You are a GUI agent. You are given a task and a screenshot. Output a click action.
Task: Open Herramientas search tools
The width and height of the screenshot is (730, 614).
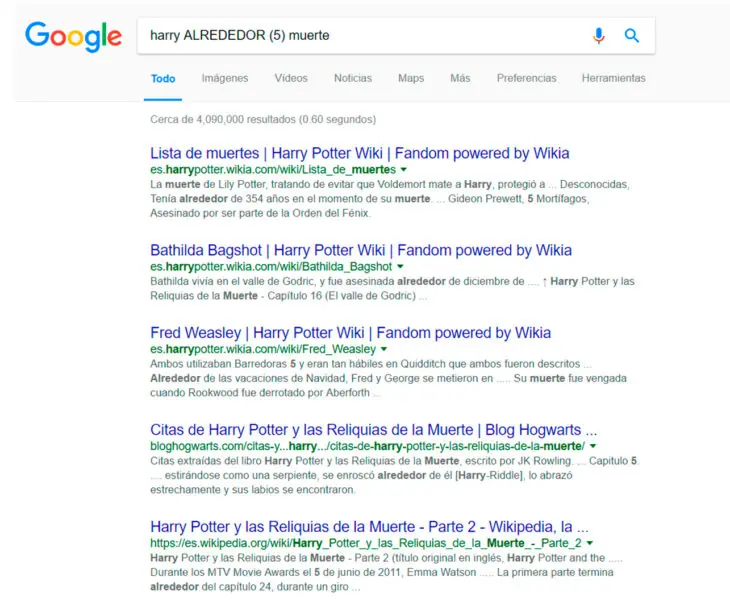tap(614, 78)
